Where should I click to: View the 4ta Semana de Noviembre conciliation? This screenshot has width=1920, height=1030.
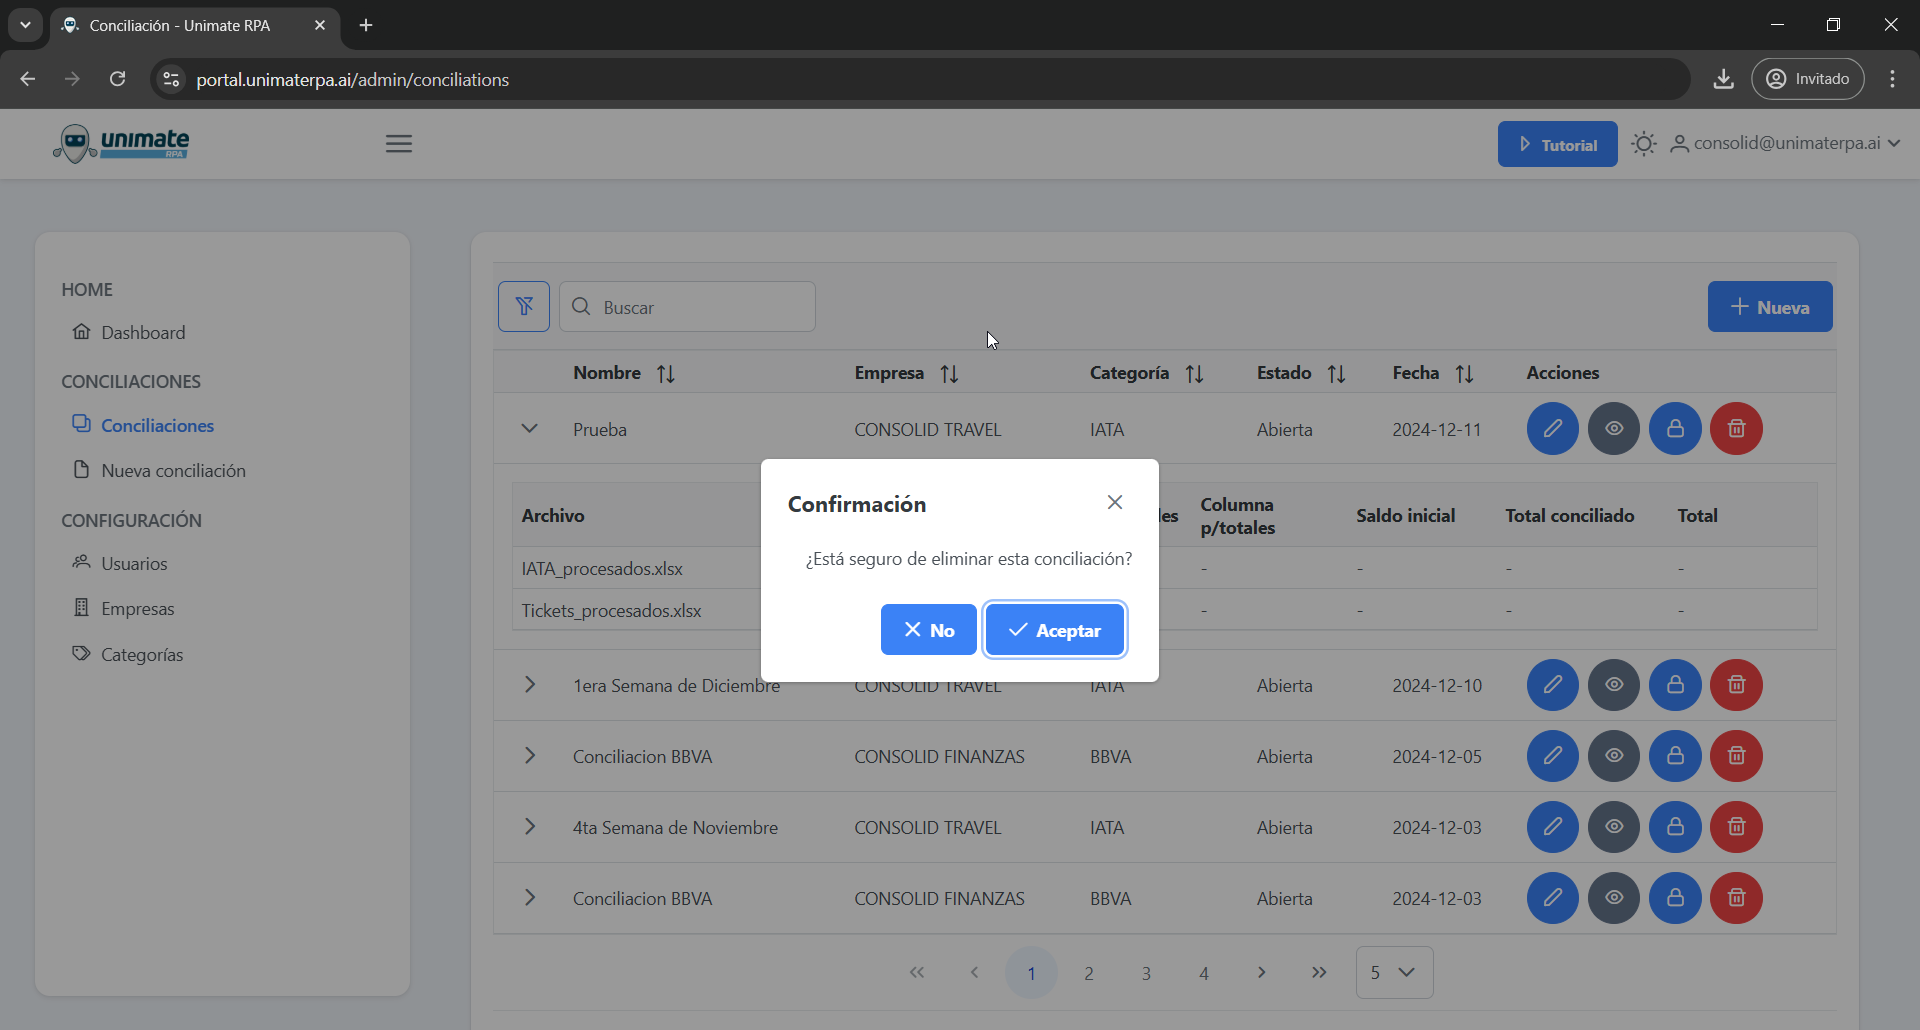[1614, 827]
